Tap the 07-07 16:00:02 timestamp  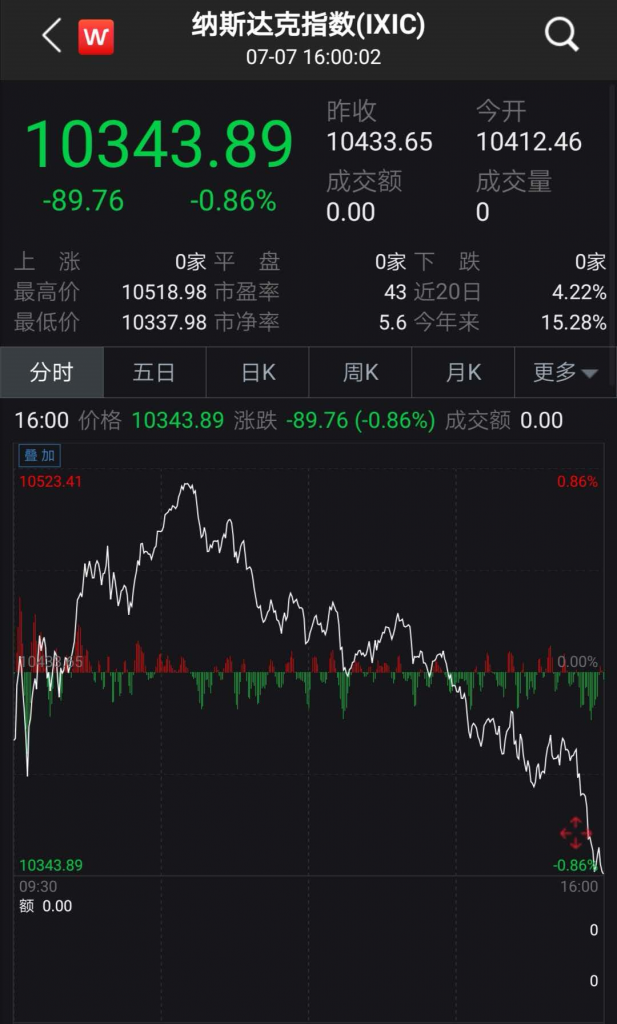(x=313, y=57)
